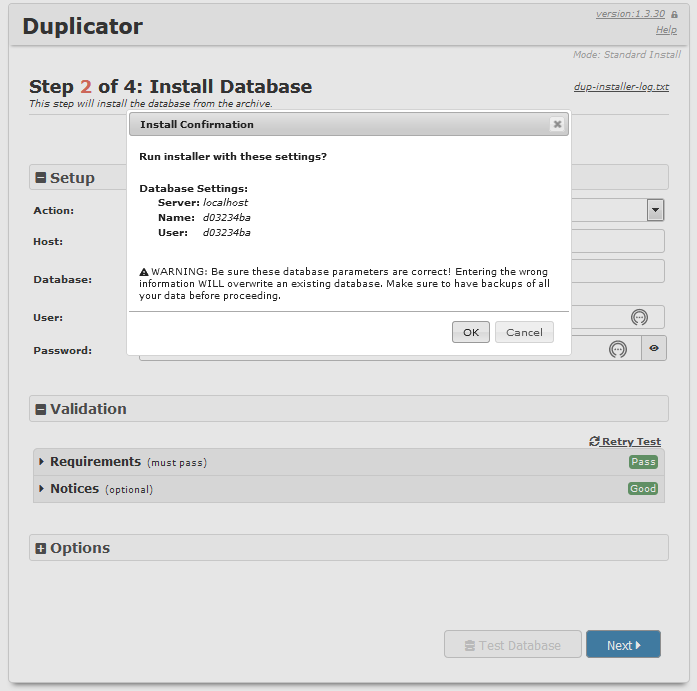Click into the Host input field
This screenshot has height=691, width=697.
coord(618,241)
